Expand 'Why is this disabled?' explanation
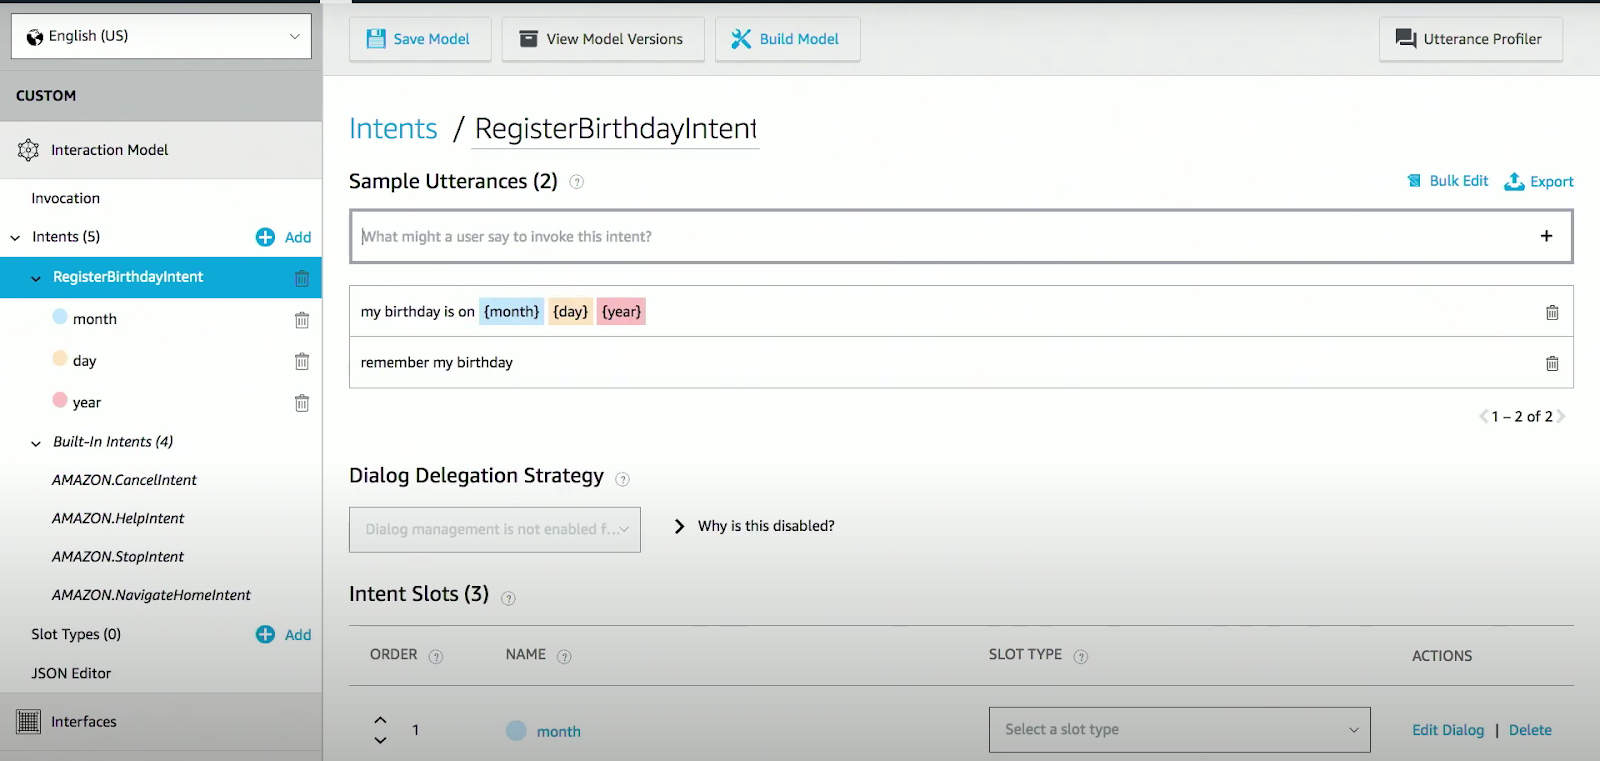Image resolution: width=1600 pixels, height=761 pixels. [x=755, y=526]
